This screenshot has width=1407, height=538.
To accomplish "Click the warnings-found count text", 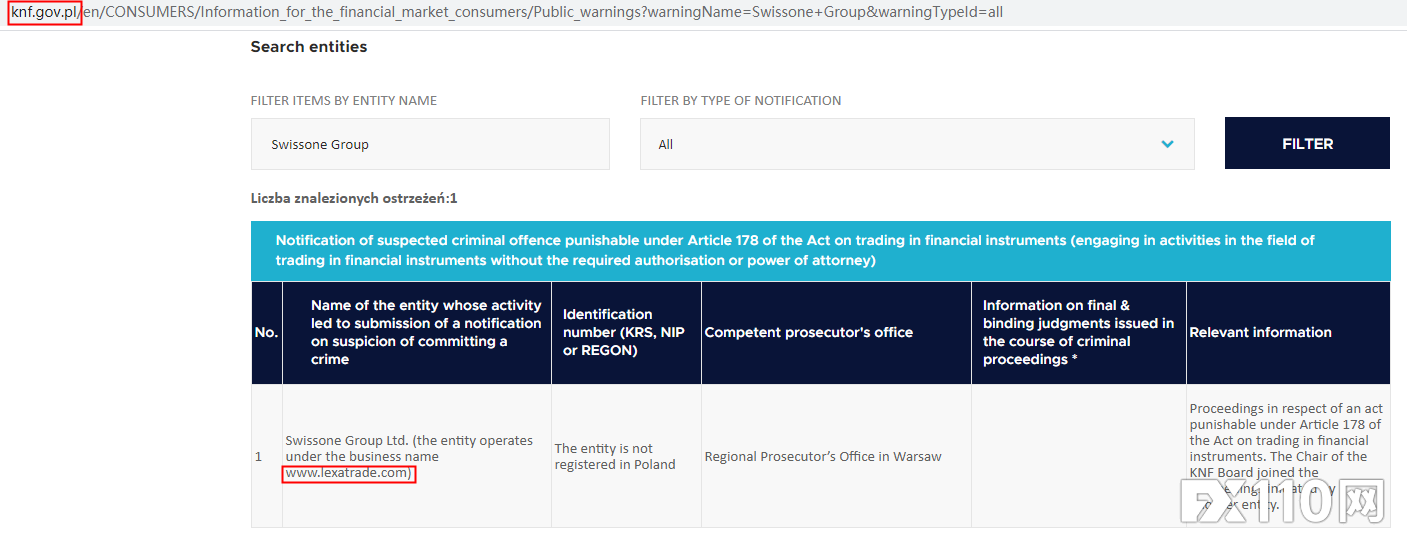I will click(x=354, y=199).
